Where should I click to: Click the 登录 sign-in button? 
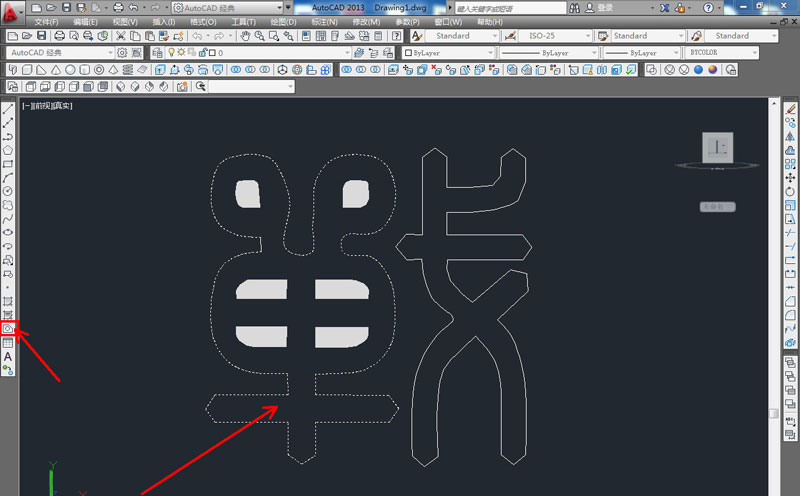point(604,7)
